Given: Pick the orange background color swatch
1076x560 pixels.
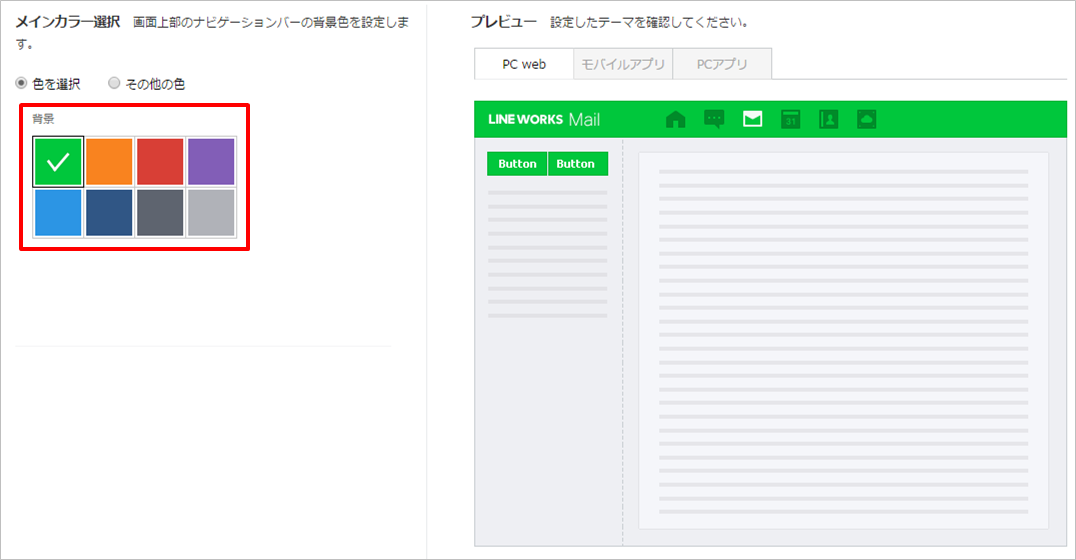Looking at the screenshot, I should coord(109,162).
